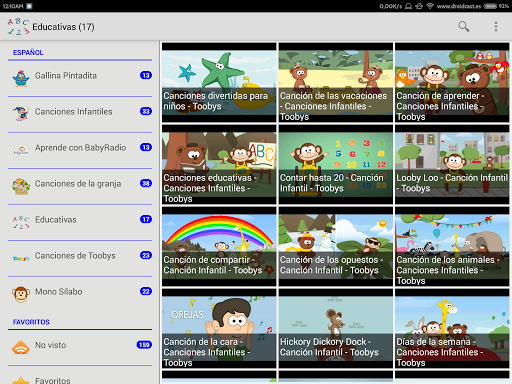The width and height of the screenshot is (512, 384).
Task: Open Contar hasta 20 video thumbnail
Action: pyautogui.click(x=336, y=164)
